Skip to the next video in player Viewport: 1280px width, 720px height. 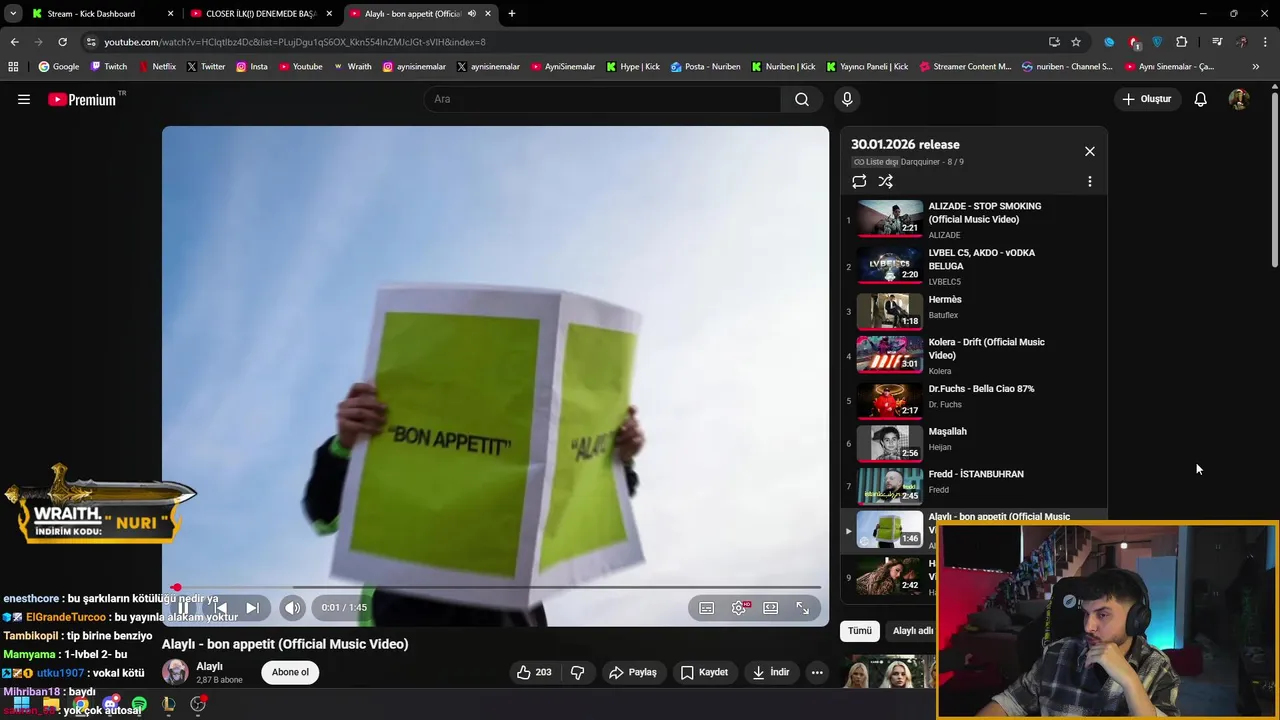[253, 607]
